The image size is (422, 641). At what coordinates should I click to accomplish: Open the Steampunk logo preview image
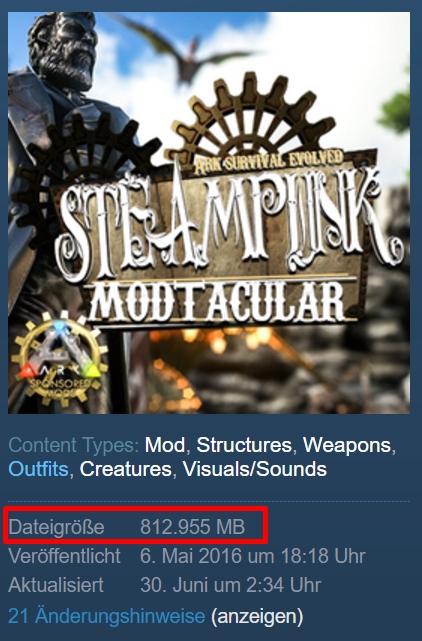point(209,213)
